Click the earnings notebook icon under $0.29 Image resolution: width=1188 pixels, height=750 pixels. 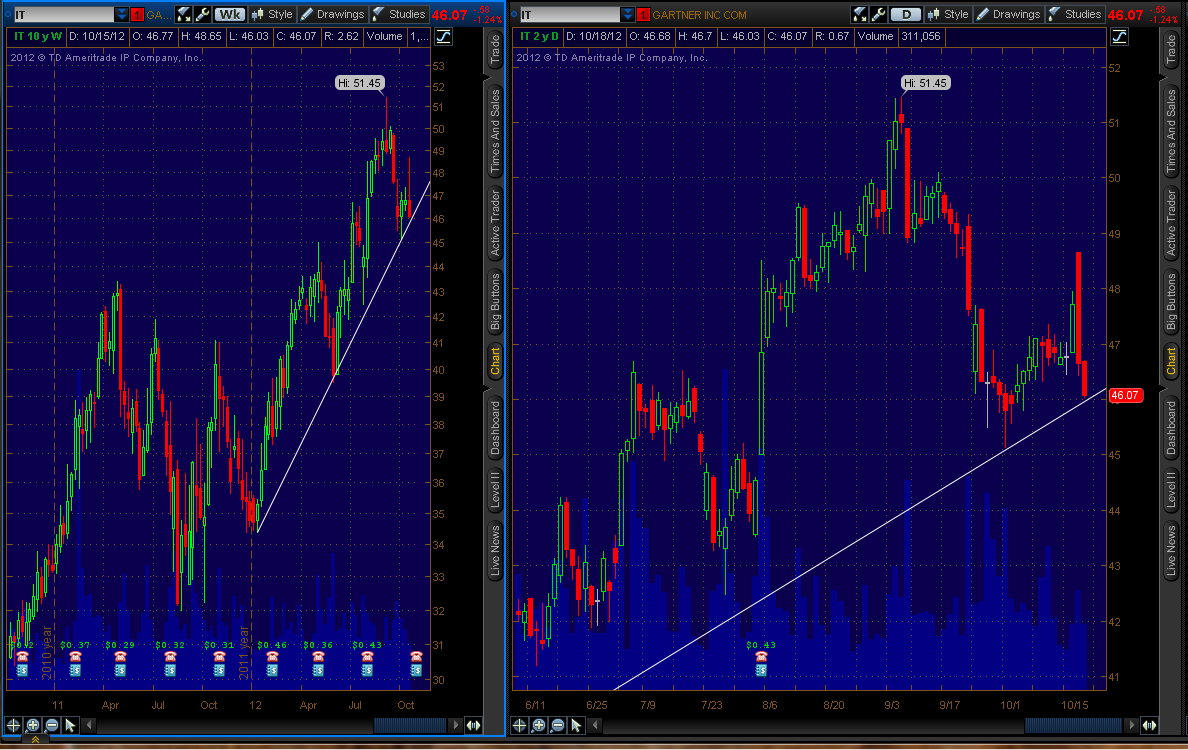(120, 670)
